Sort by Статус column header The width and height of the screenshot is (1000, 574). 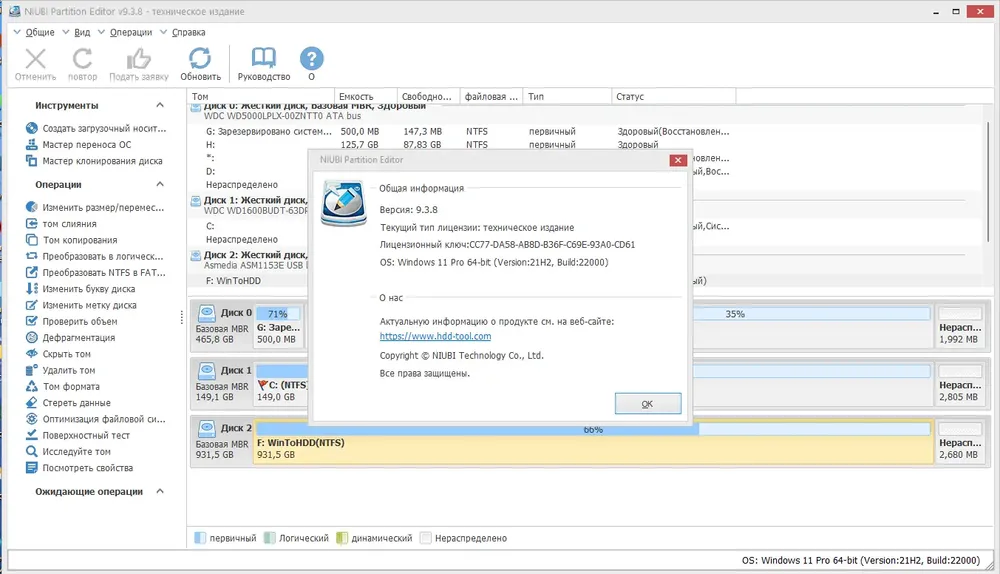click(x=674, y=96)
